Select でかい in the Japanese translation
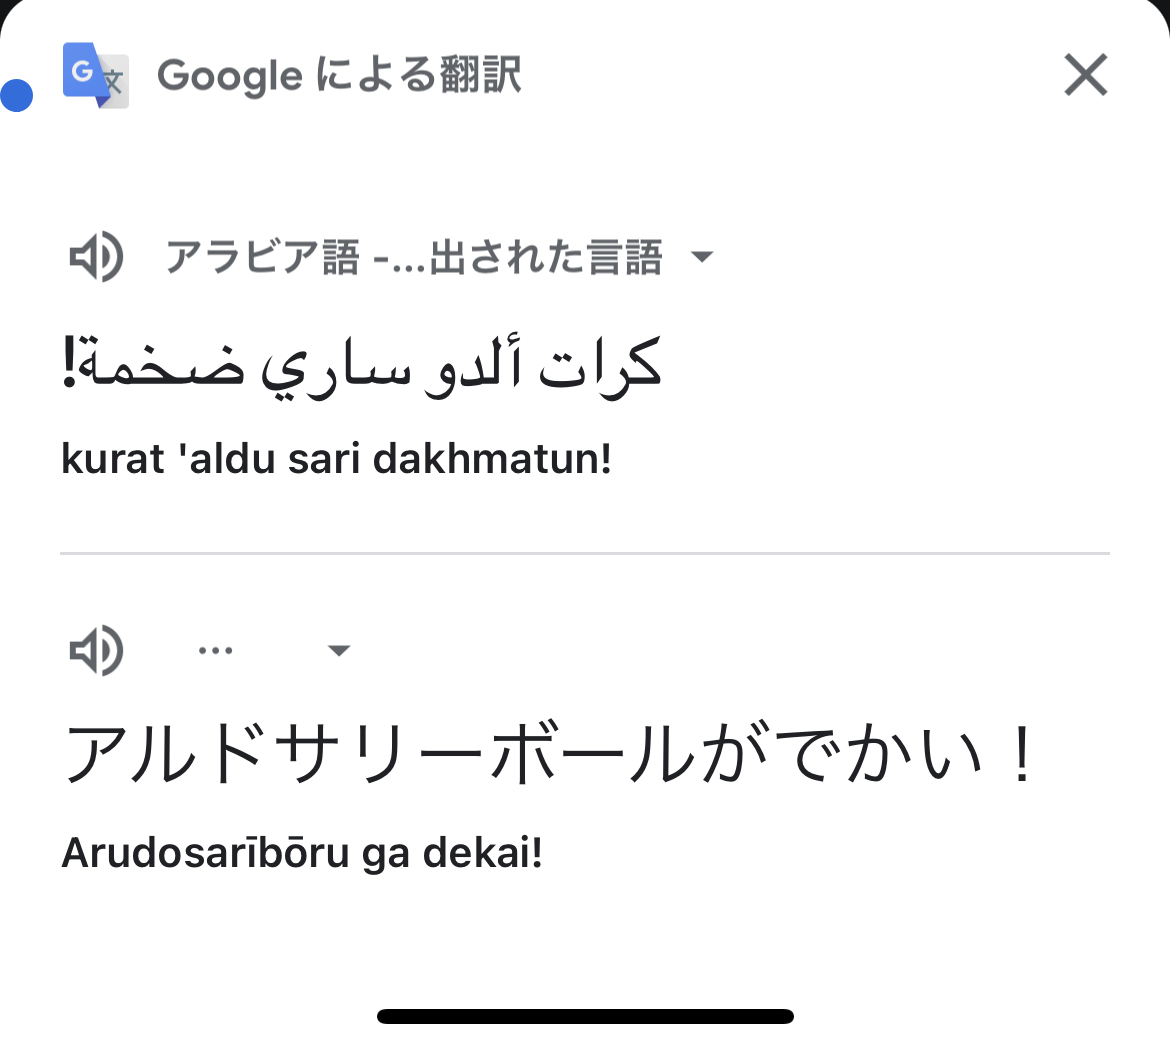The image size is (1170, 1048). click(878, 754)
